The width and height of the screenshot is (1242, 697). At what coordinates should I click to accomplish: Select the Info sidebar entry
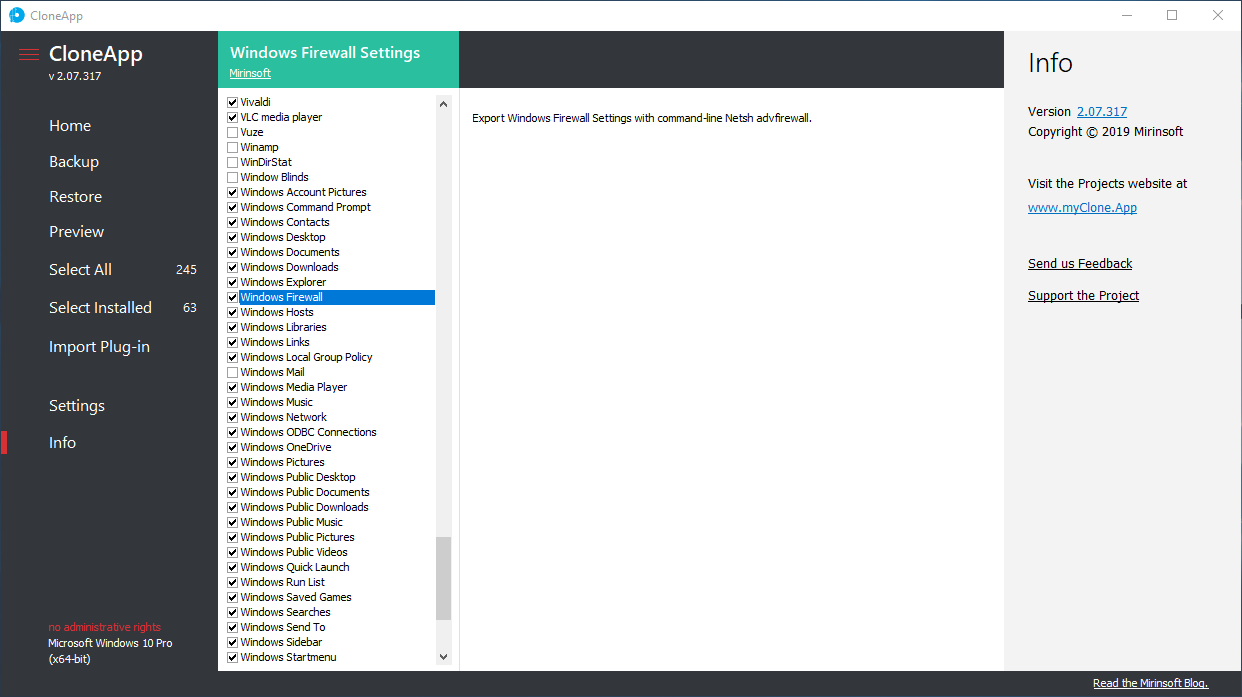point(62,443)
